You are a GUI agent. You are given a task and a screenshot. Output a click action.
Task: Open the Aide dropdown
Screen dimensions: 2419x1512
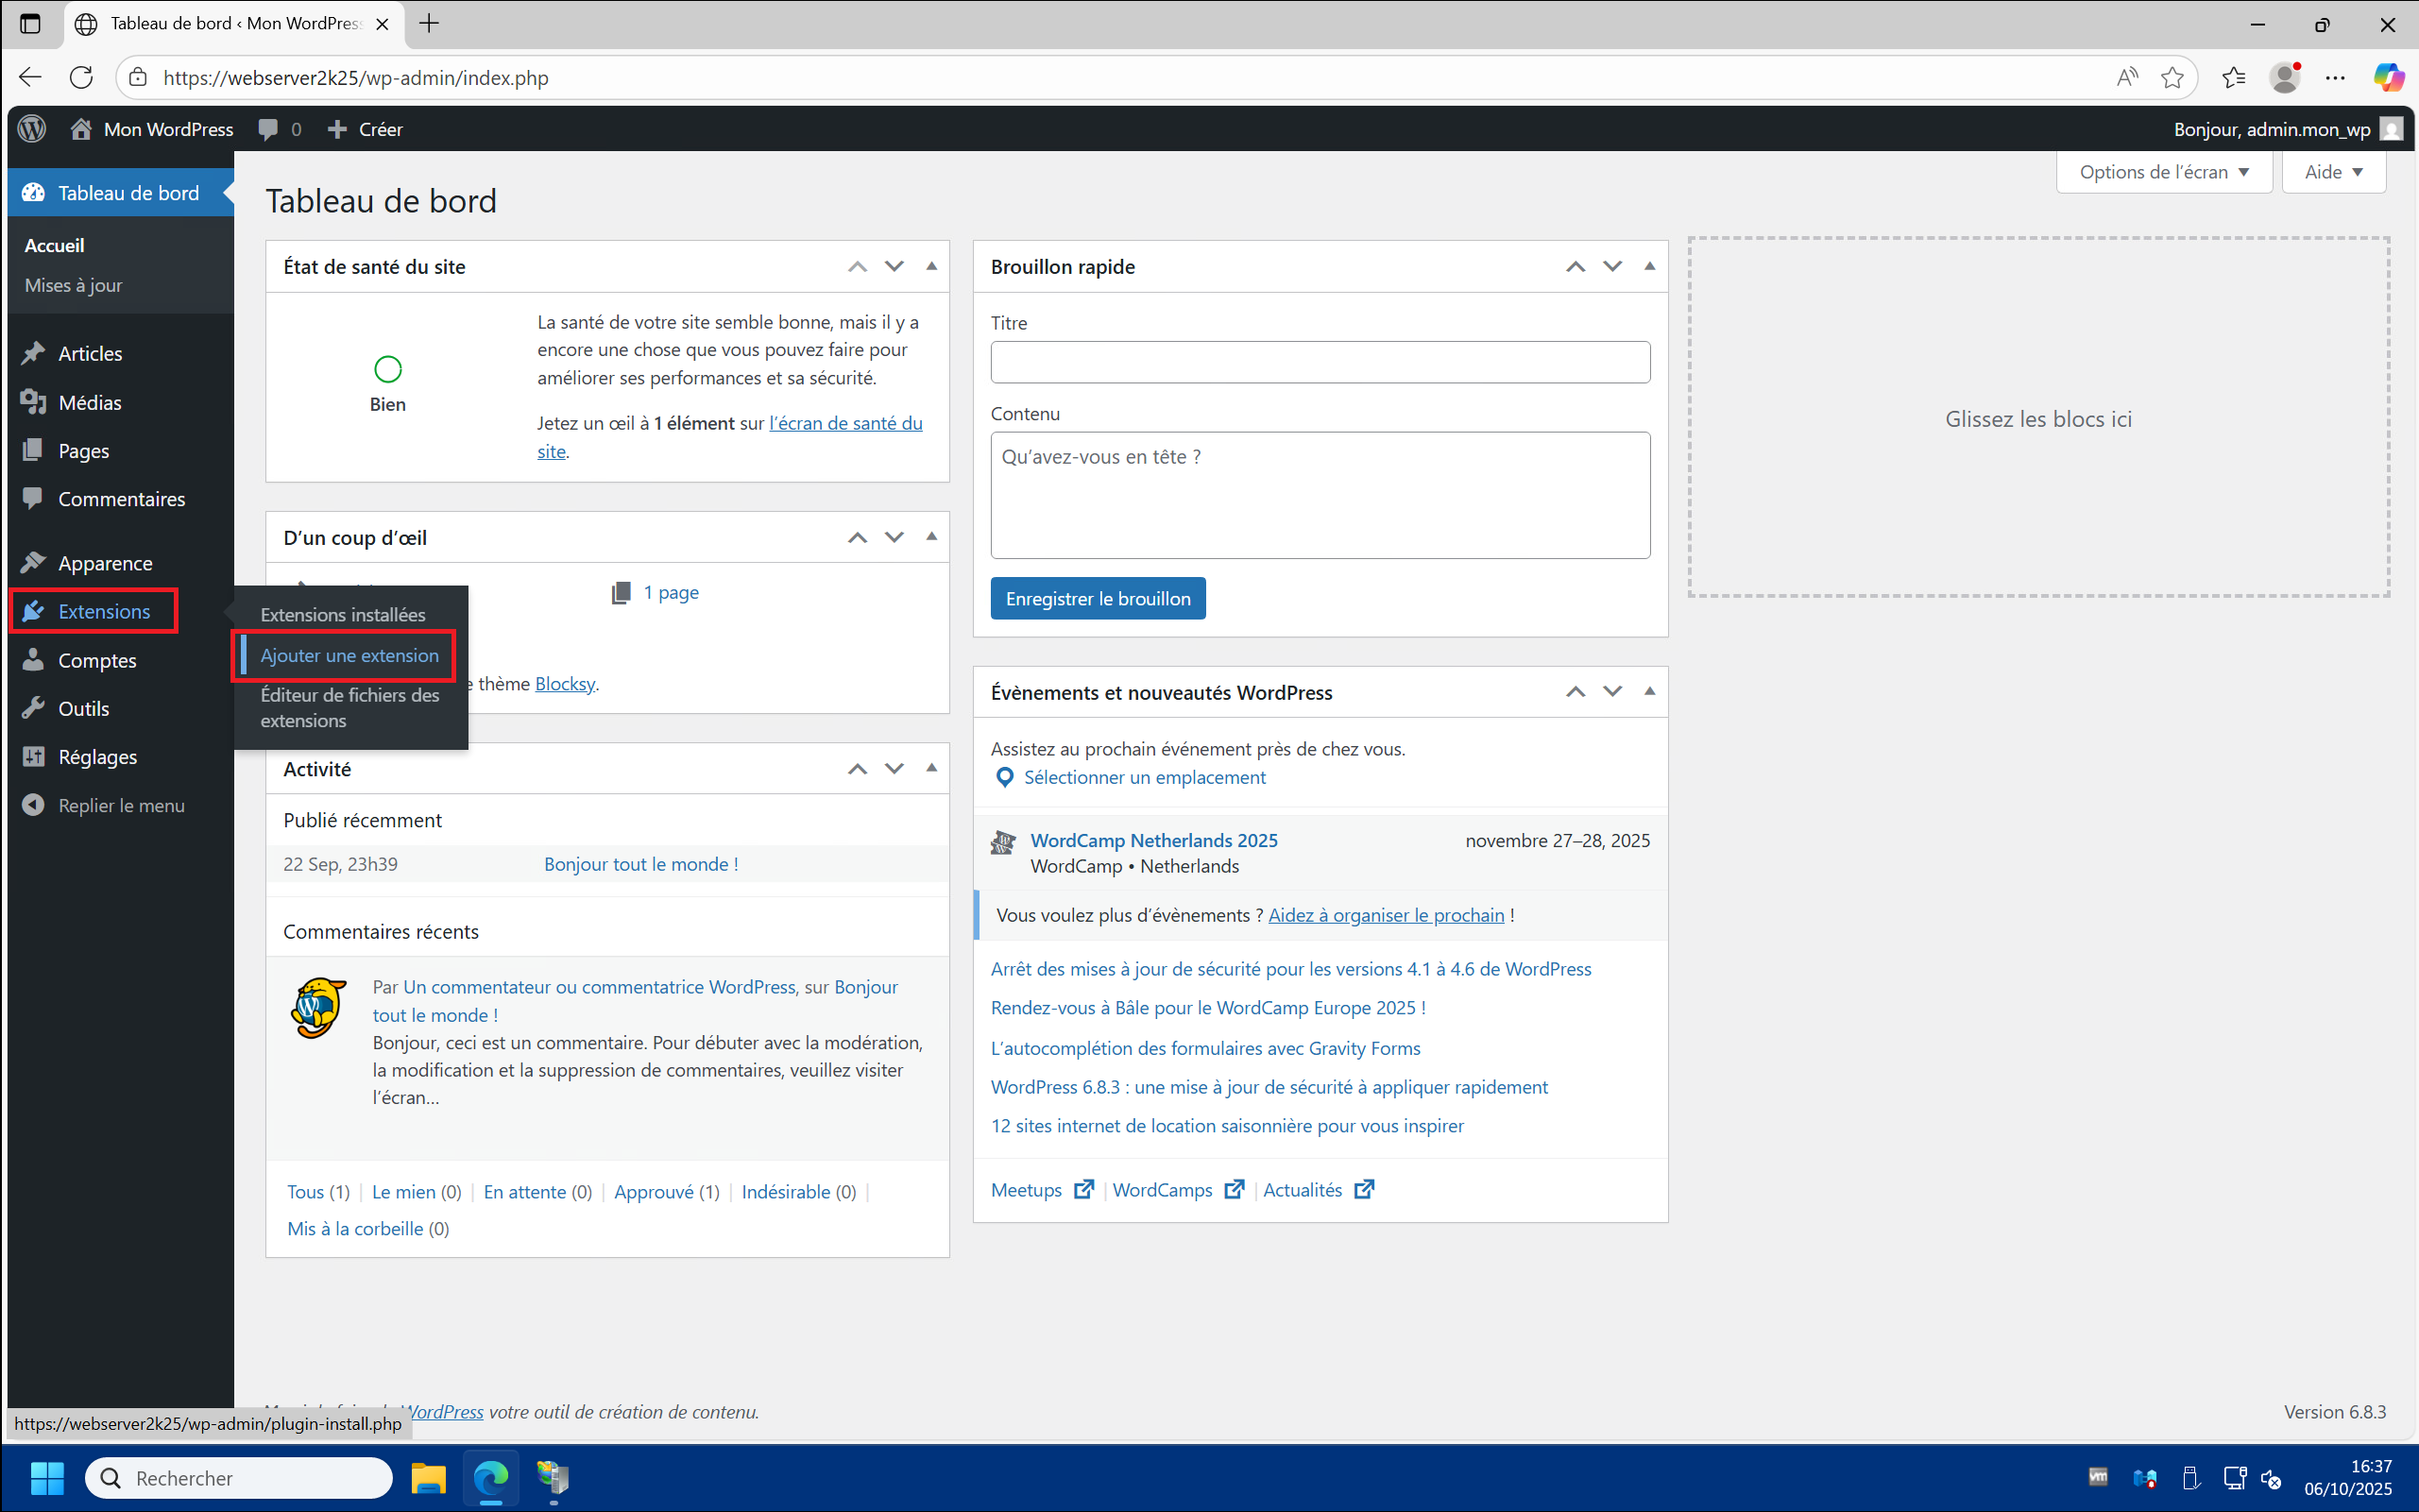point(2333,172)
